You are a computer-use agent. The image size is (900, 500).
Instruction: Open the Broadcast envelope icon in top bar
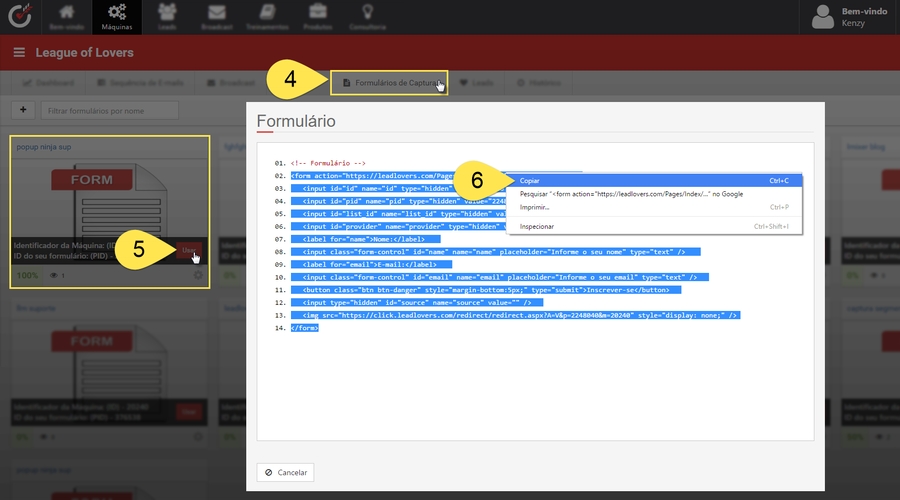point(217,16)
